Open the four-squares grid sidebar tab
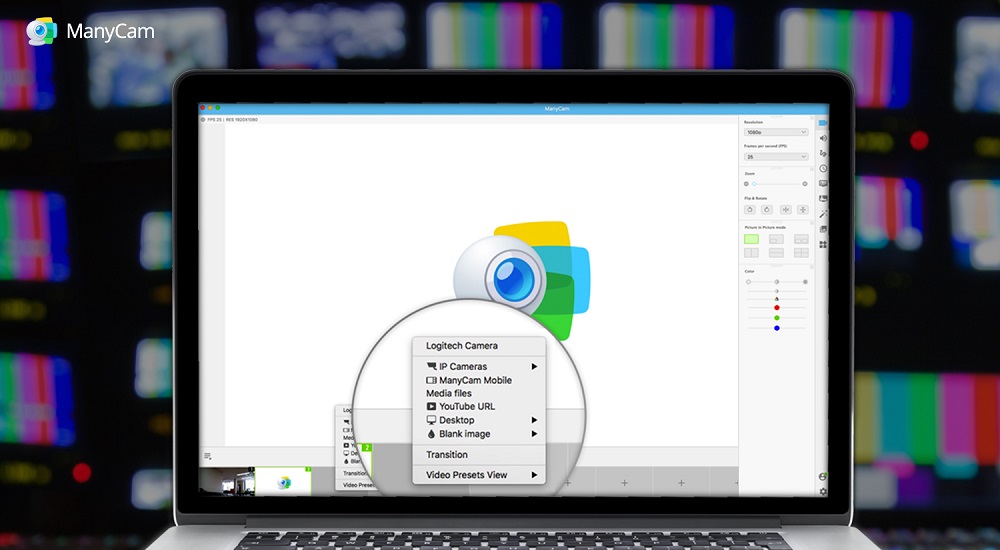This screenshot has height=550, width=1000. click(x=823, y=244)
